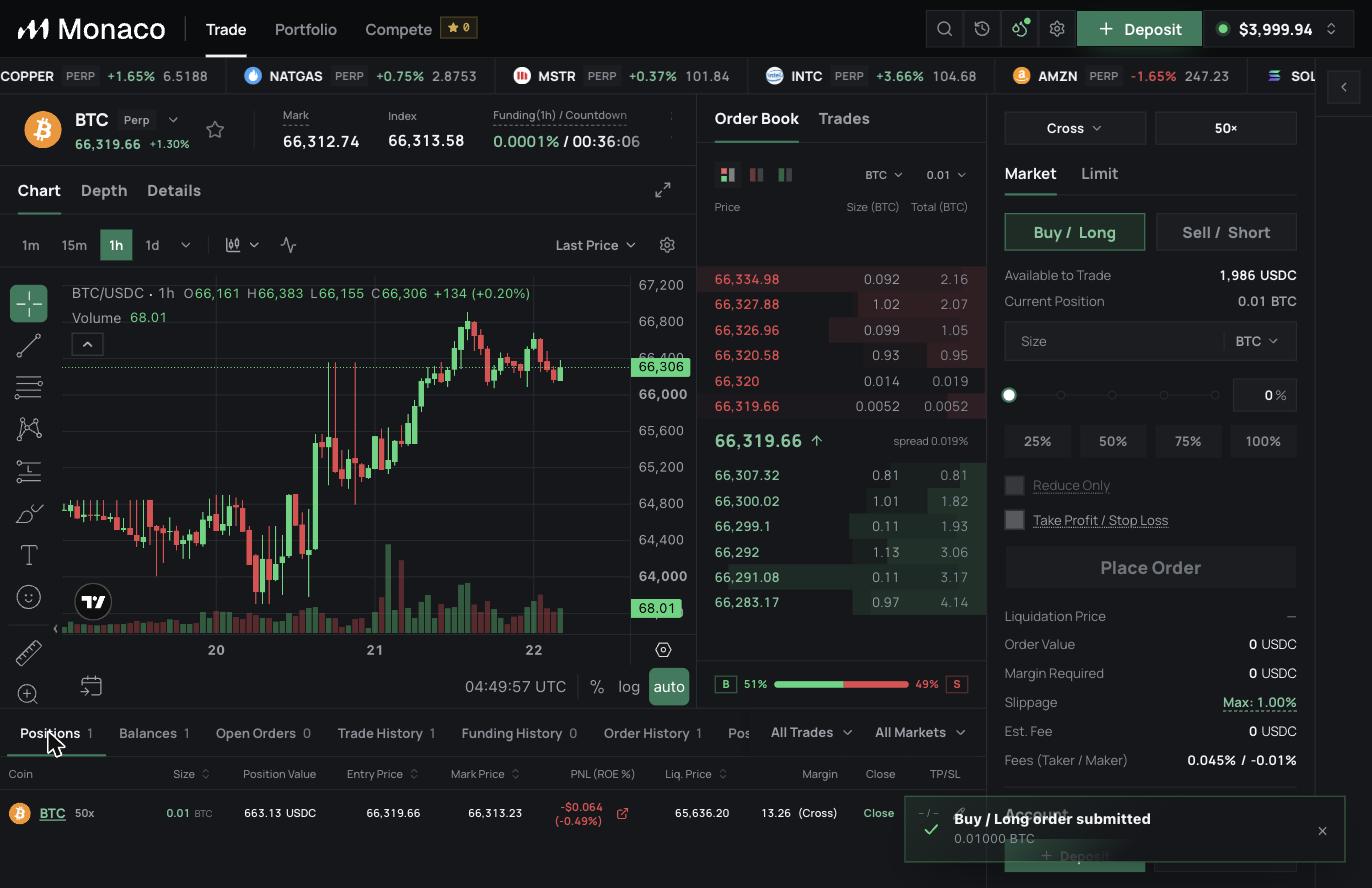Expand more chart intervals dropdown

coord(185,245)
